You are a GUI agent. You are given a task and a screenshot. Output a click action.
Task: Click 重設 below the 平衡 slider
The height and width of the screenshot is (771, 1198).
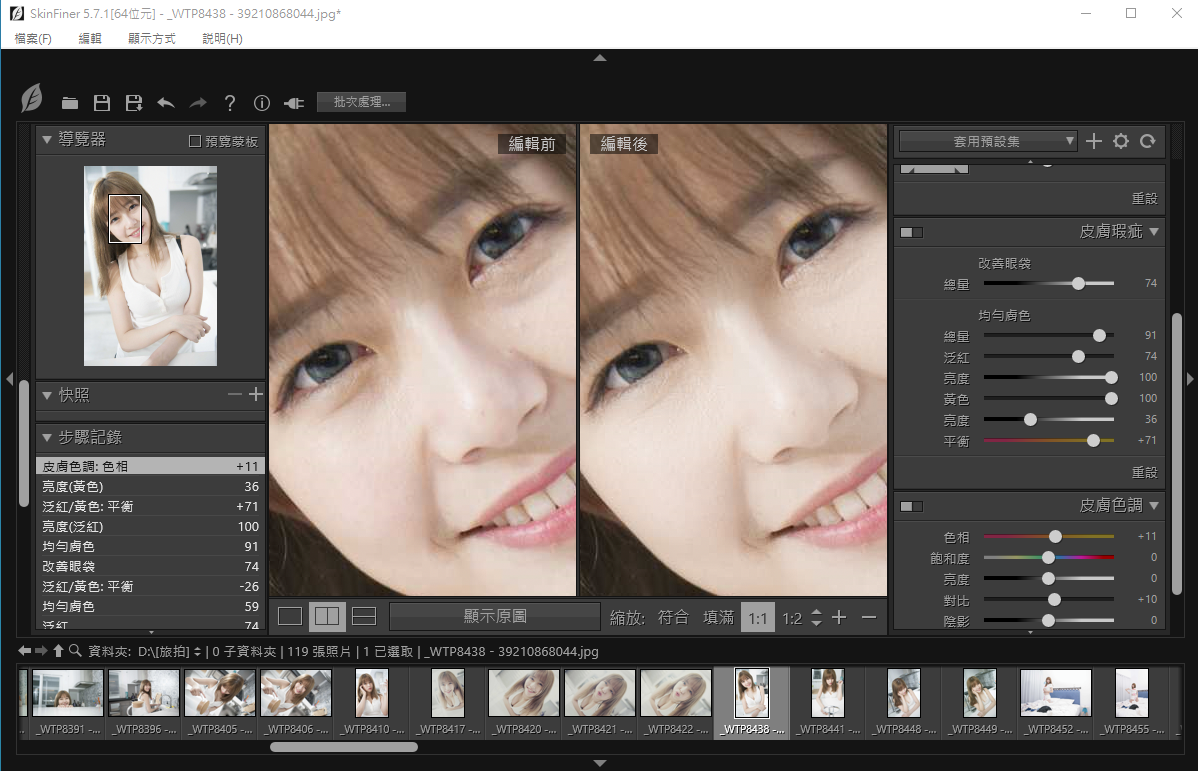[1145, 473]
